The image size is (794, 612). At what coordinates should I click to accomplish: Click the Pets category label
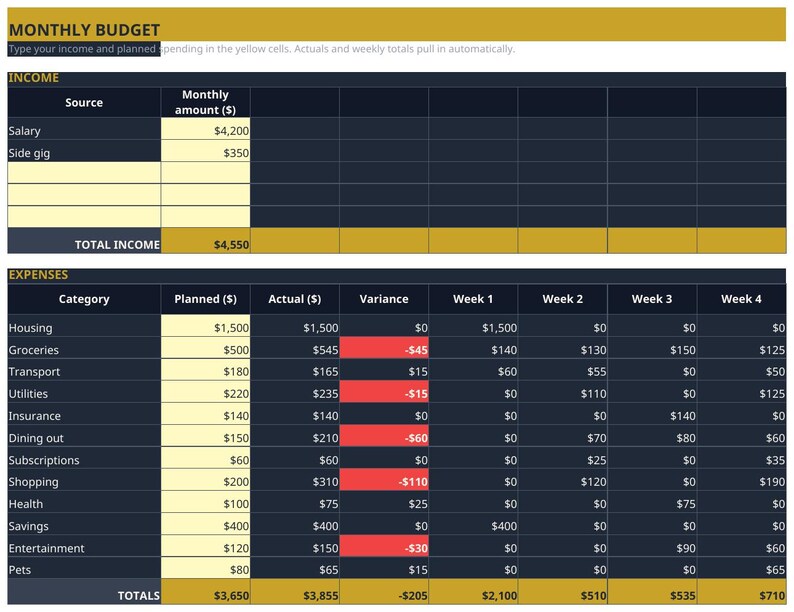[84, 568]
